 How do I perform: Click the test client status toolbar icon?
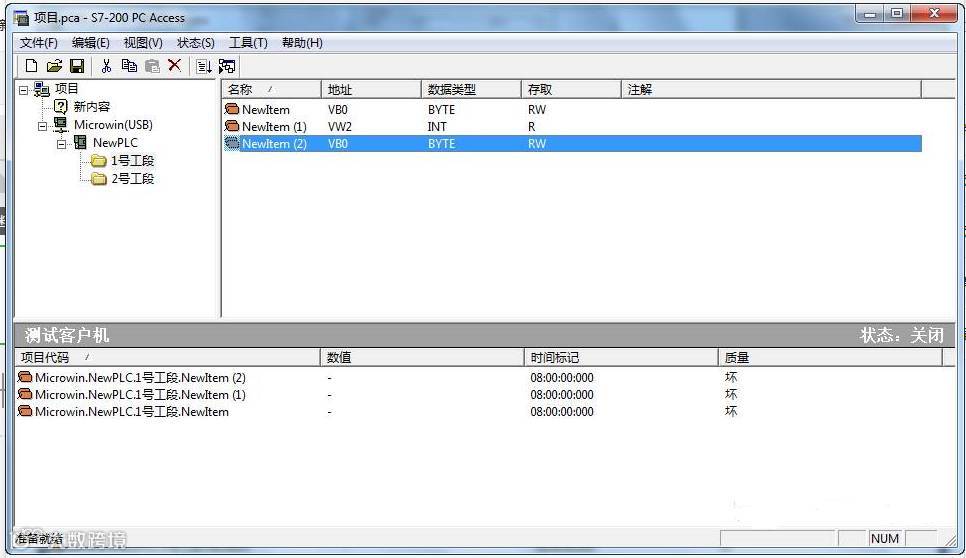pyautogui.click(x=227, y=67)
